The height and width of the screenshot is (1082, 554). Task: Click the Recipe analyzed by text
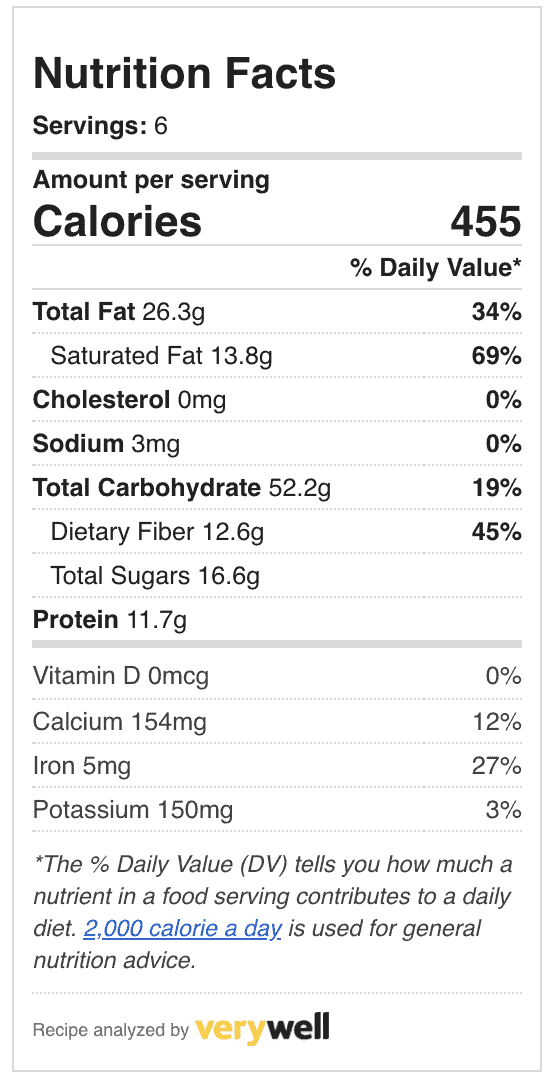(x=110, y=1030)
